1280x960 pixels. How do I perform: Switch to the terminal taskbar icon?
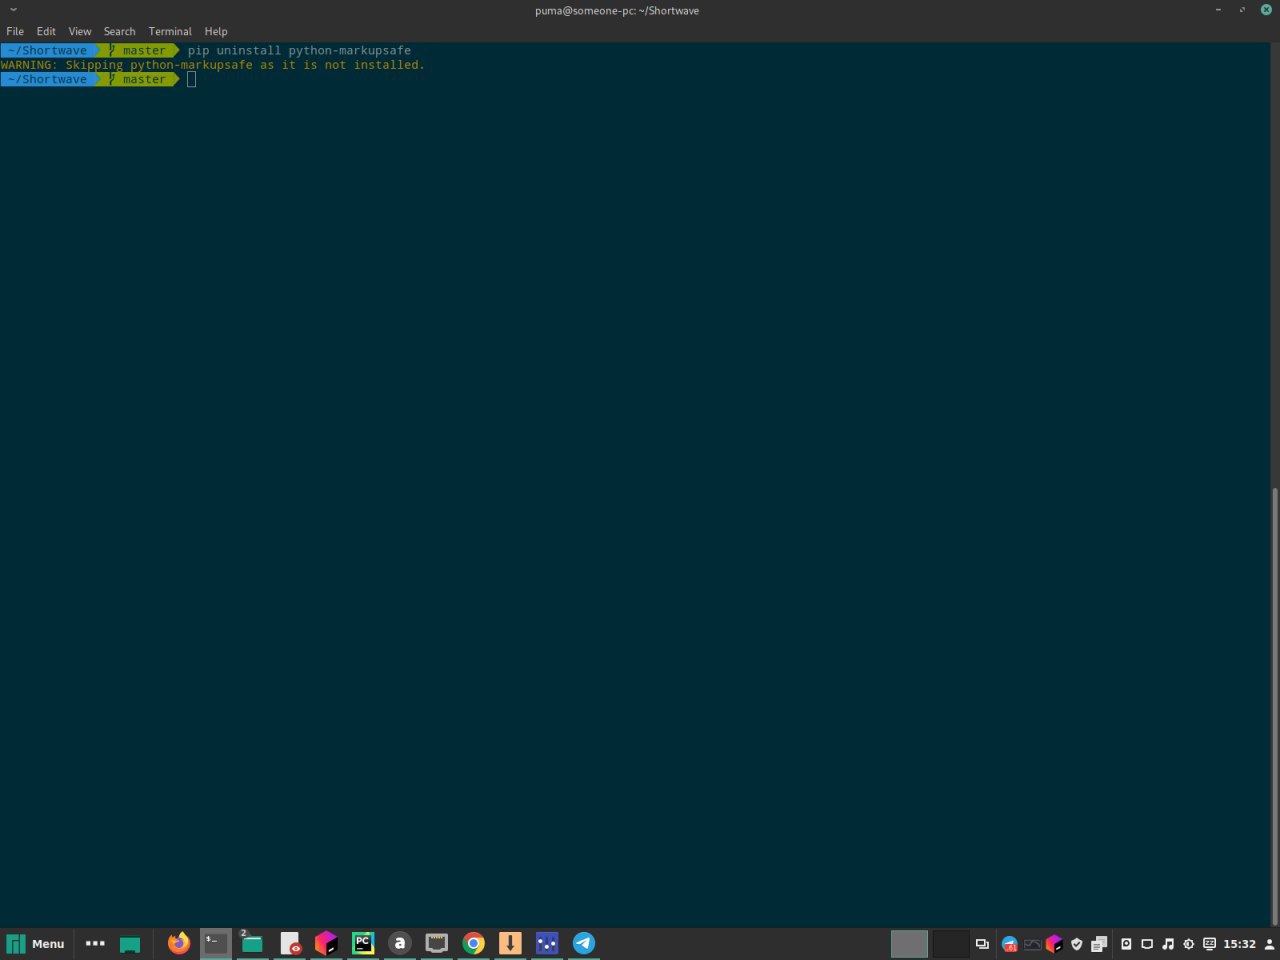point(215,943)
